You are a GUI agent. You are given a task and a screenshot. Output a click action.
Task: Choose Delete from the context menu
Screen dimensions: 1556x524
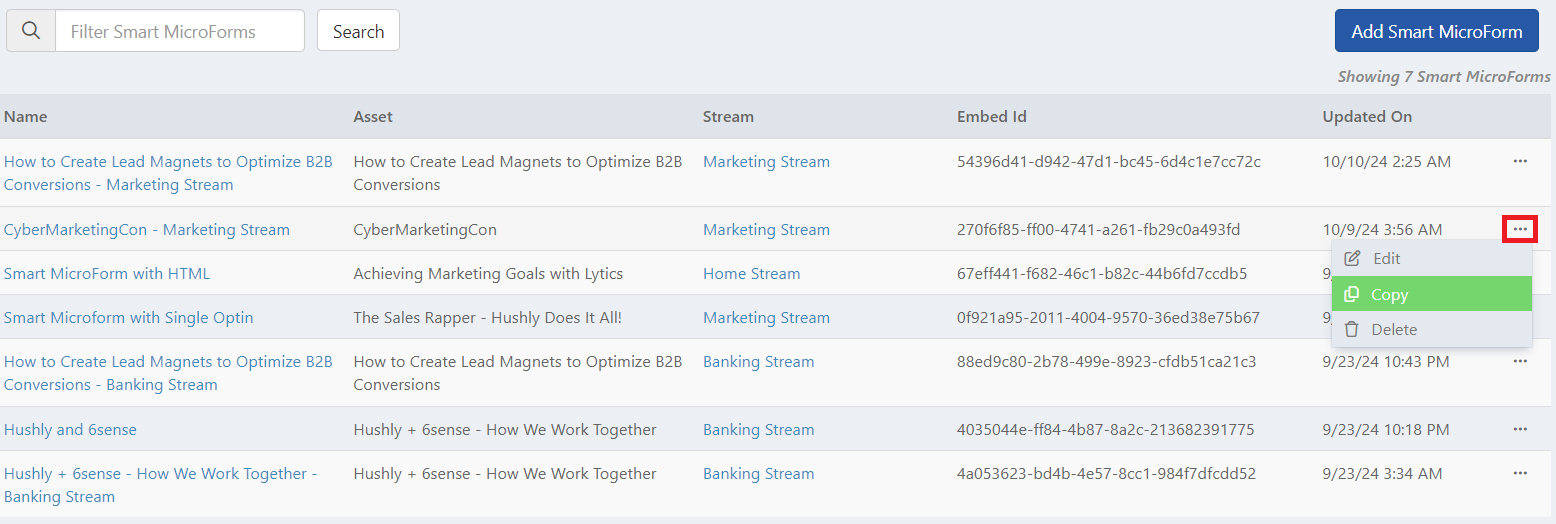pos(1431,329)
